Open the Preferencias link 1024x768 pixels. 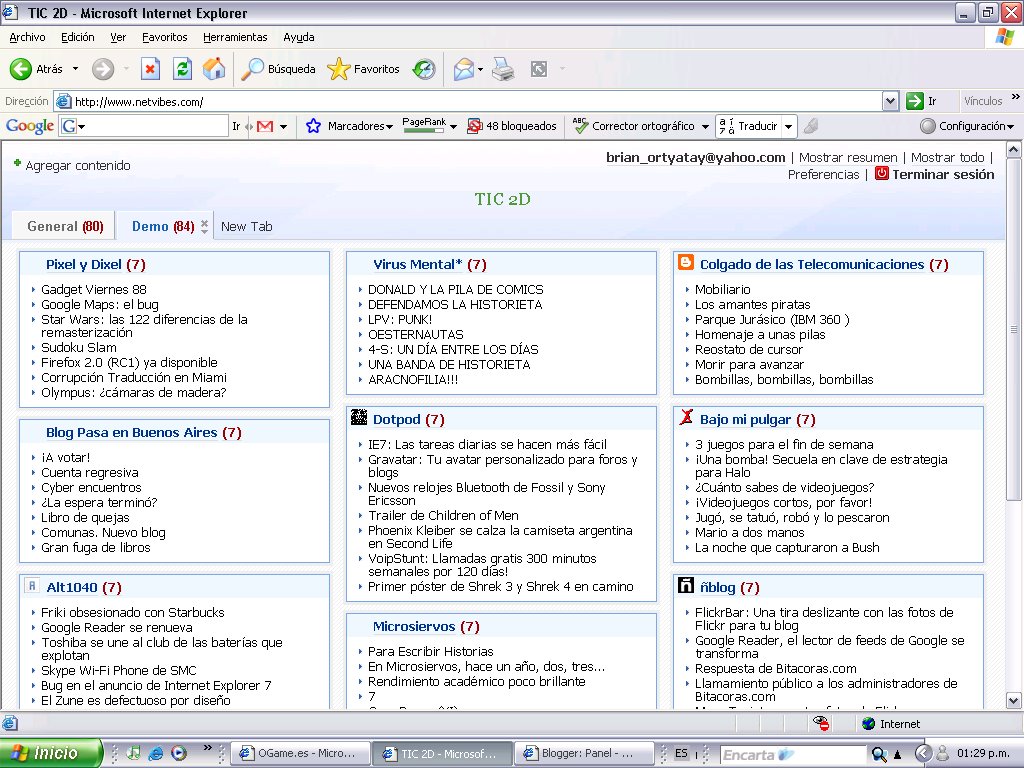point(824,174)
